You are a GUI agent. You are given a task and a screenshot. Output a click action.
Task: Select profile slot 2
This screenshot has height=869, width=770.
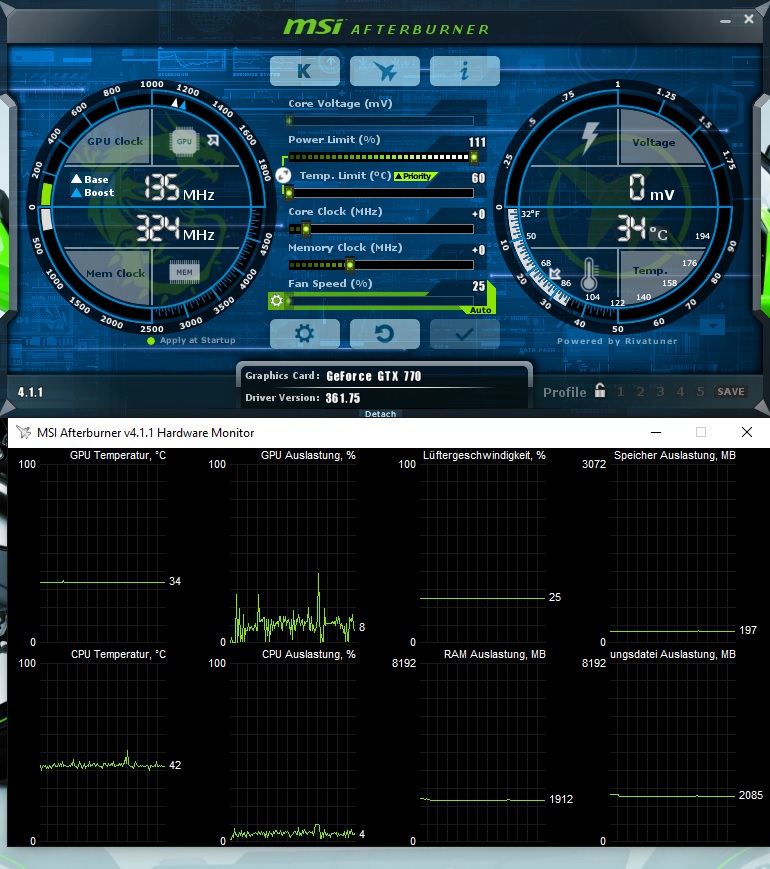(640, 392)
